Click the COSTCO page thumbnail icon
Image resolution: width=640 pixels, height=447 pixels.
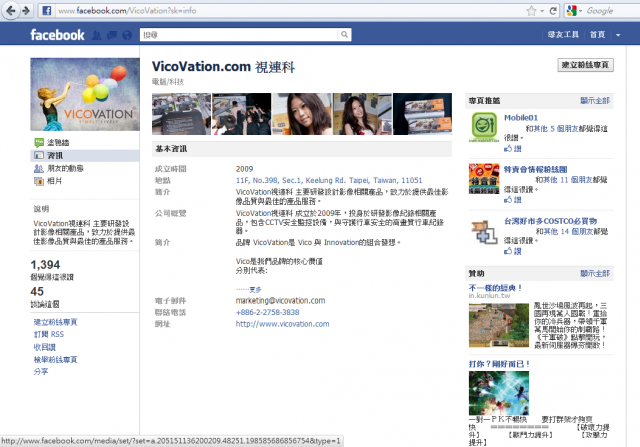tap(484, 231)
